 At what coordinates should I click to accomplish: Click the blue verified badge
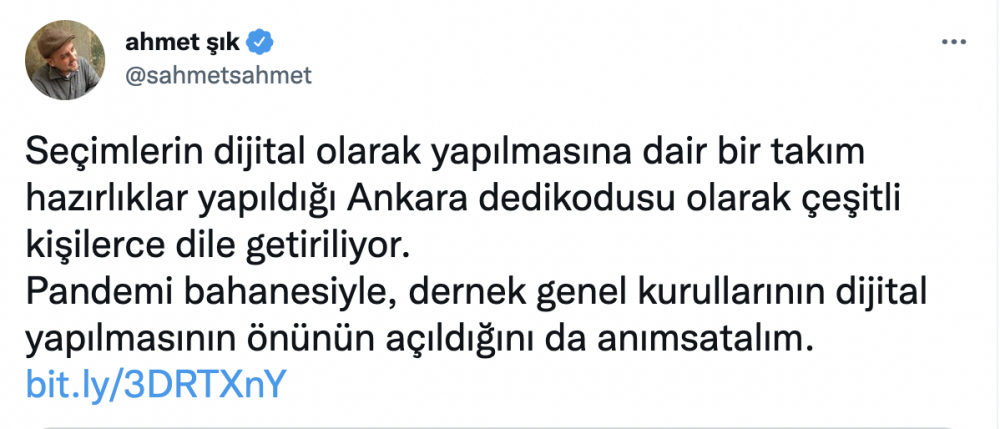(258, 43)
